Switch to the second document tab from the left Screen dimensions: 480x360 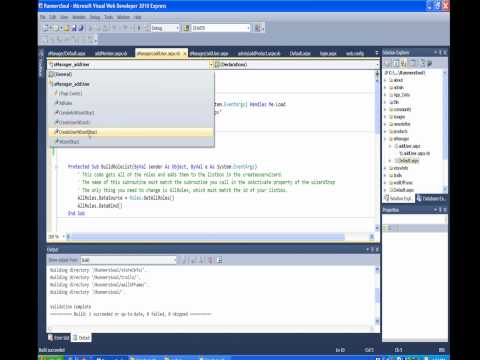[x=111, y=53]
